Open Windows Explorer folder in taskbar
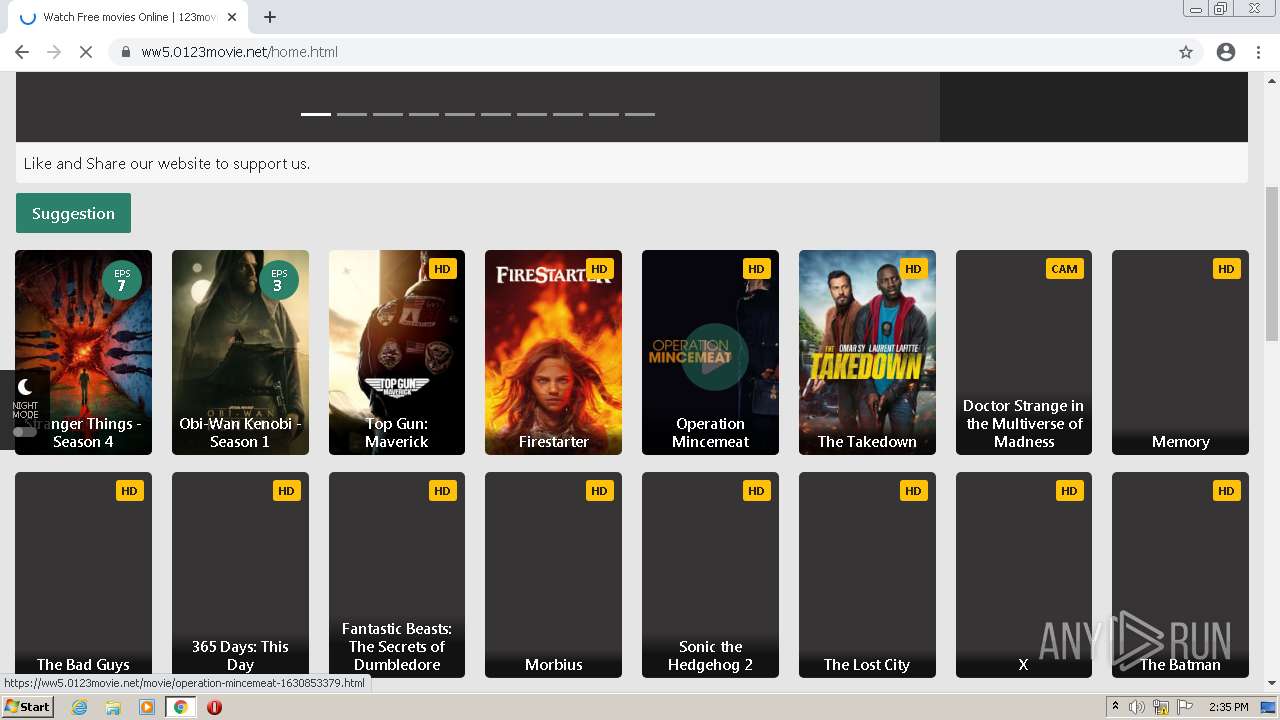This screenshot has height=720, width=1280. (x=113, y=707)
